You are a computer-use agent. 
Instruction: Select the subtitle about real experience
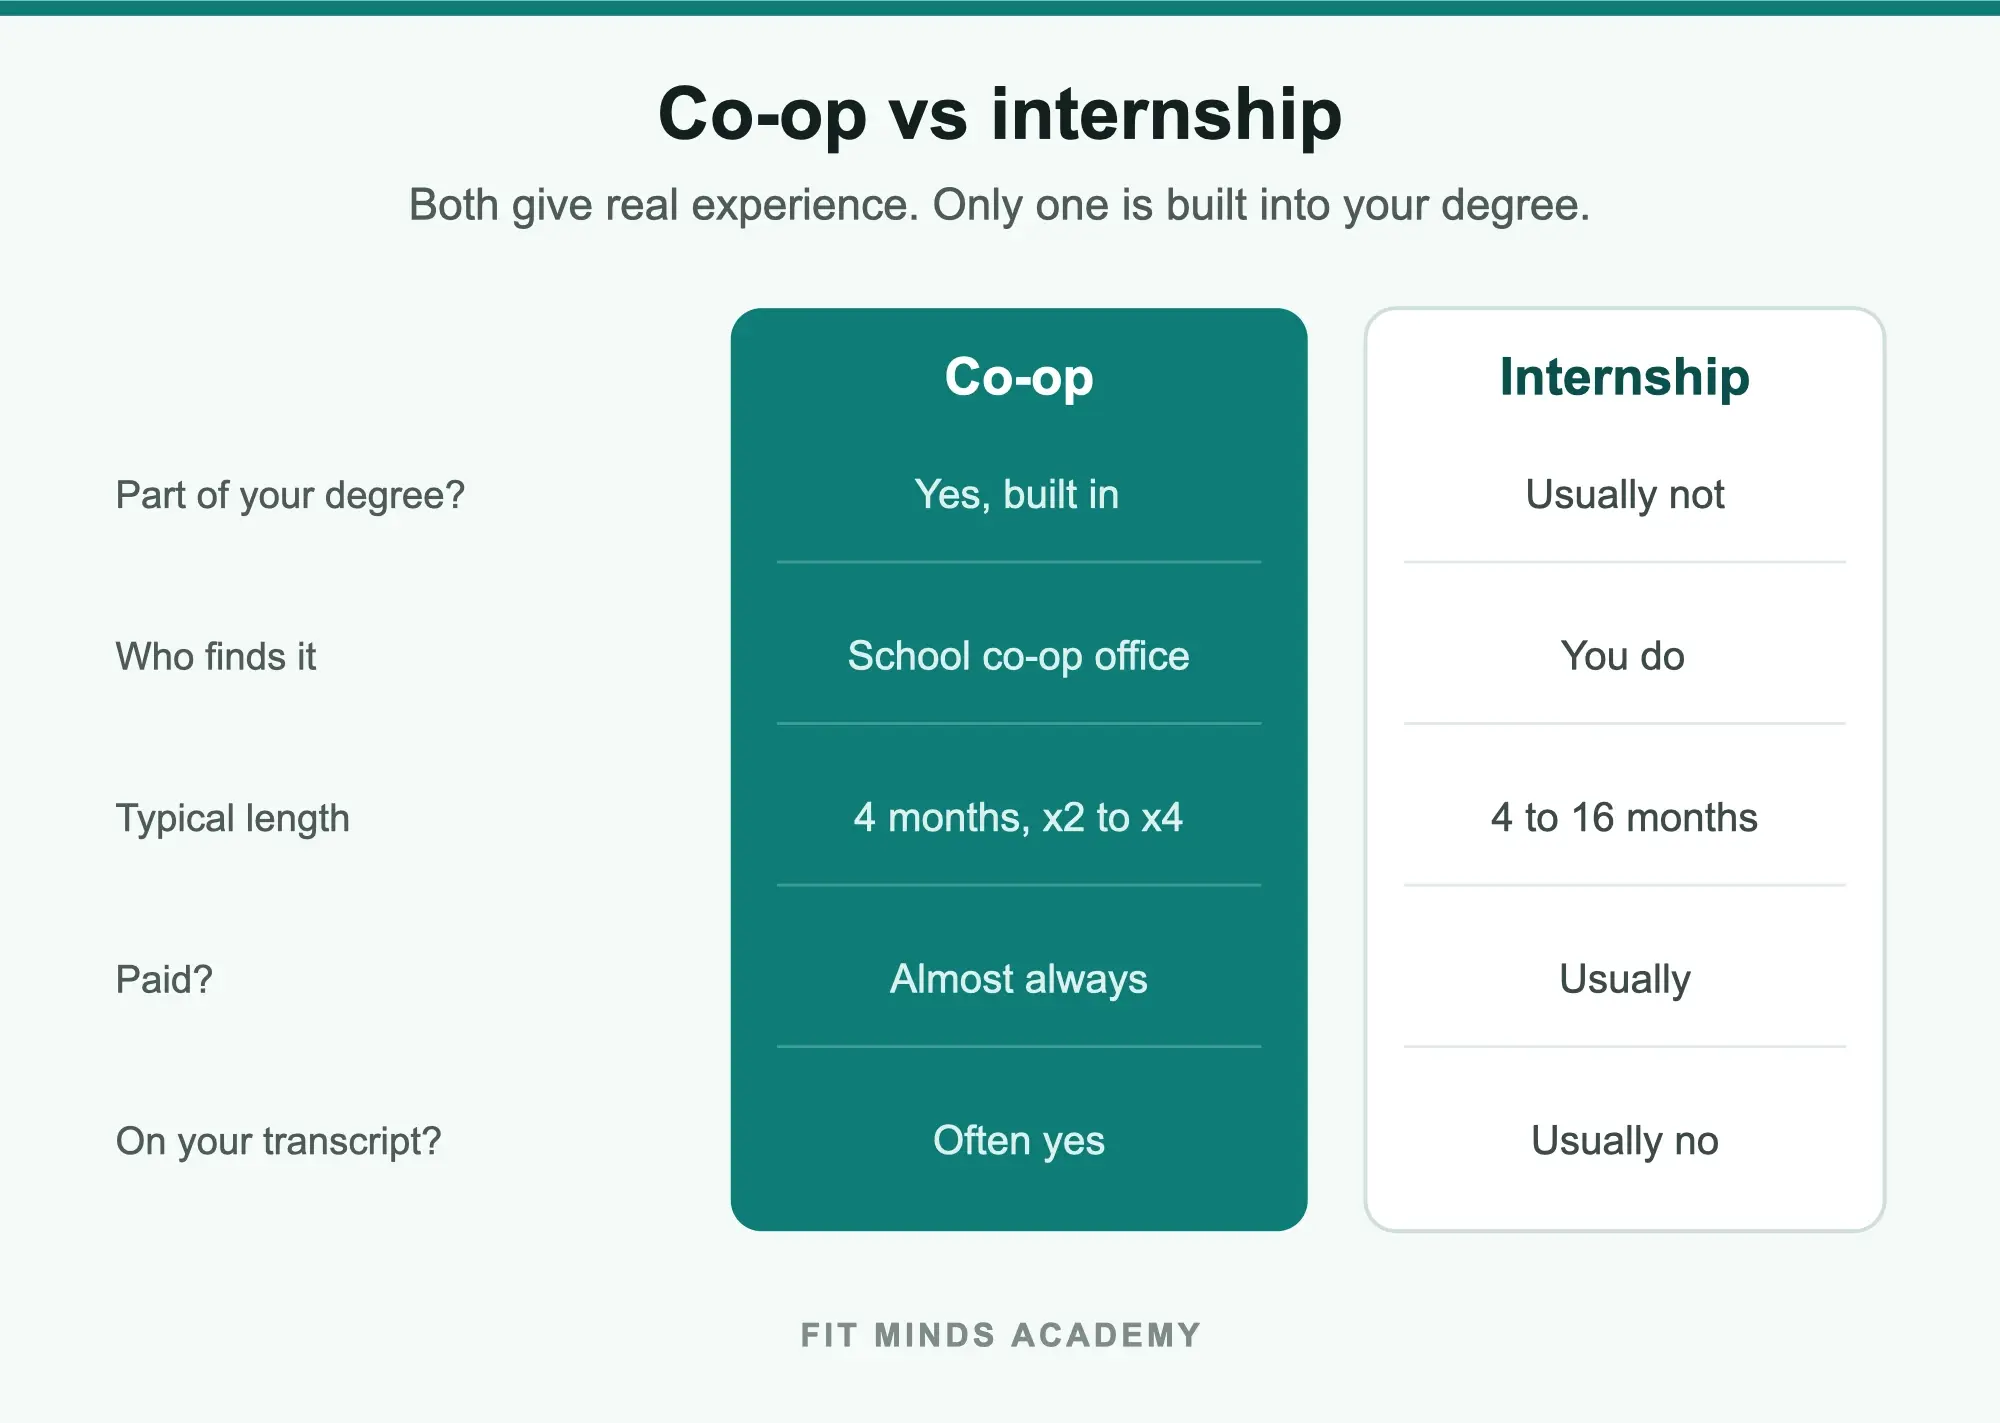[x=1000, y=205]
